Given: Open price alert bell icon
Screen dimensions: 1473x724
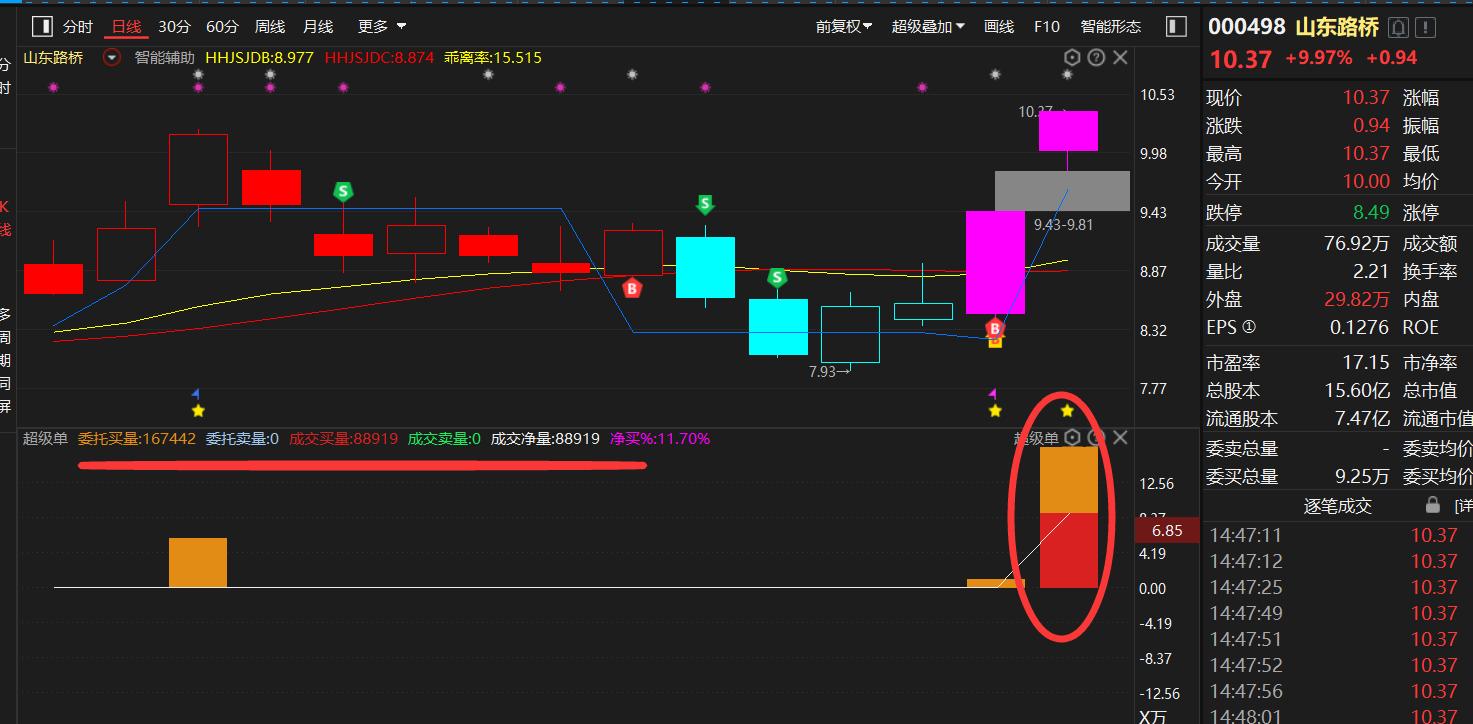Looking at the screenshot, I should point(1398,27).
